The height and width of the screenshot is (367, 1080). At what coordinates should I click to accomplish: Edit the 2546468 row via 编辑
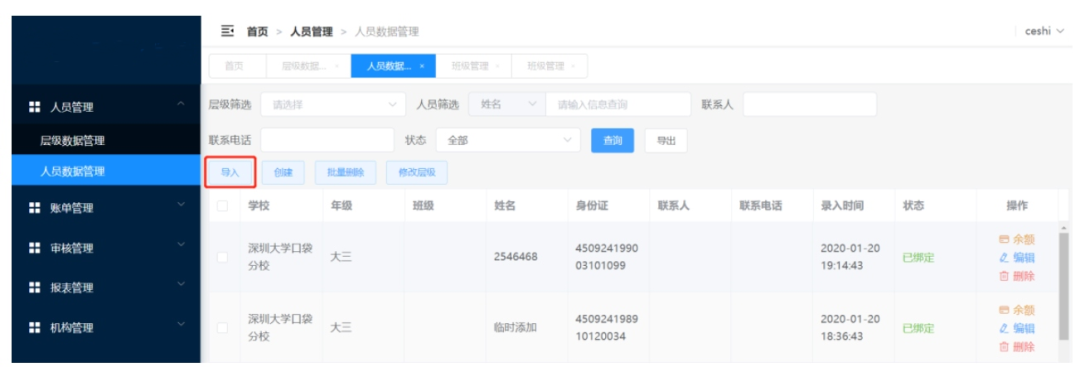click(1017, 258)
